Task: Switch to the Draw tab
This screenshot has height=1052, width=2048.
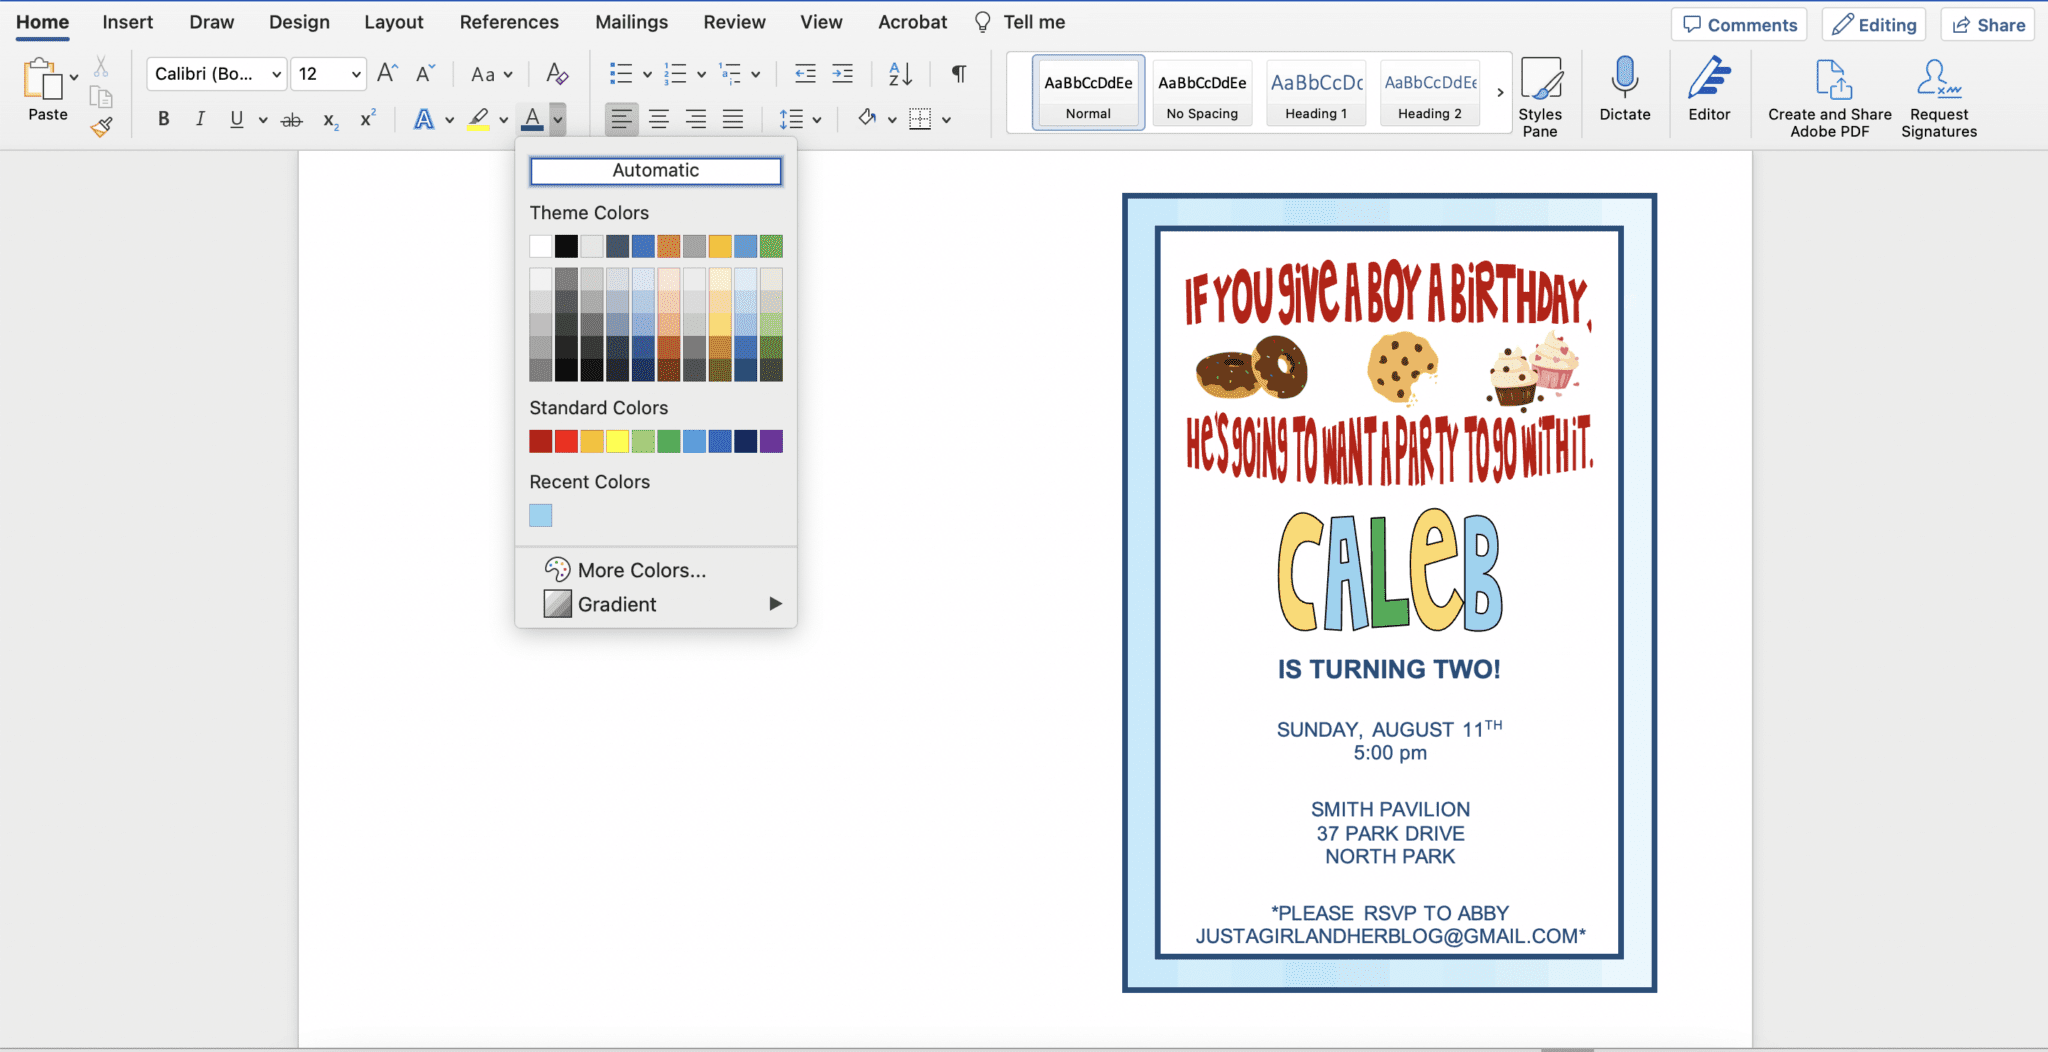Action: pyautogui.click(x=212, y=22)
